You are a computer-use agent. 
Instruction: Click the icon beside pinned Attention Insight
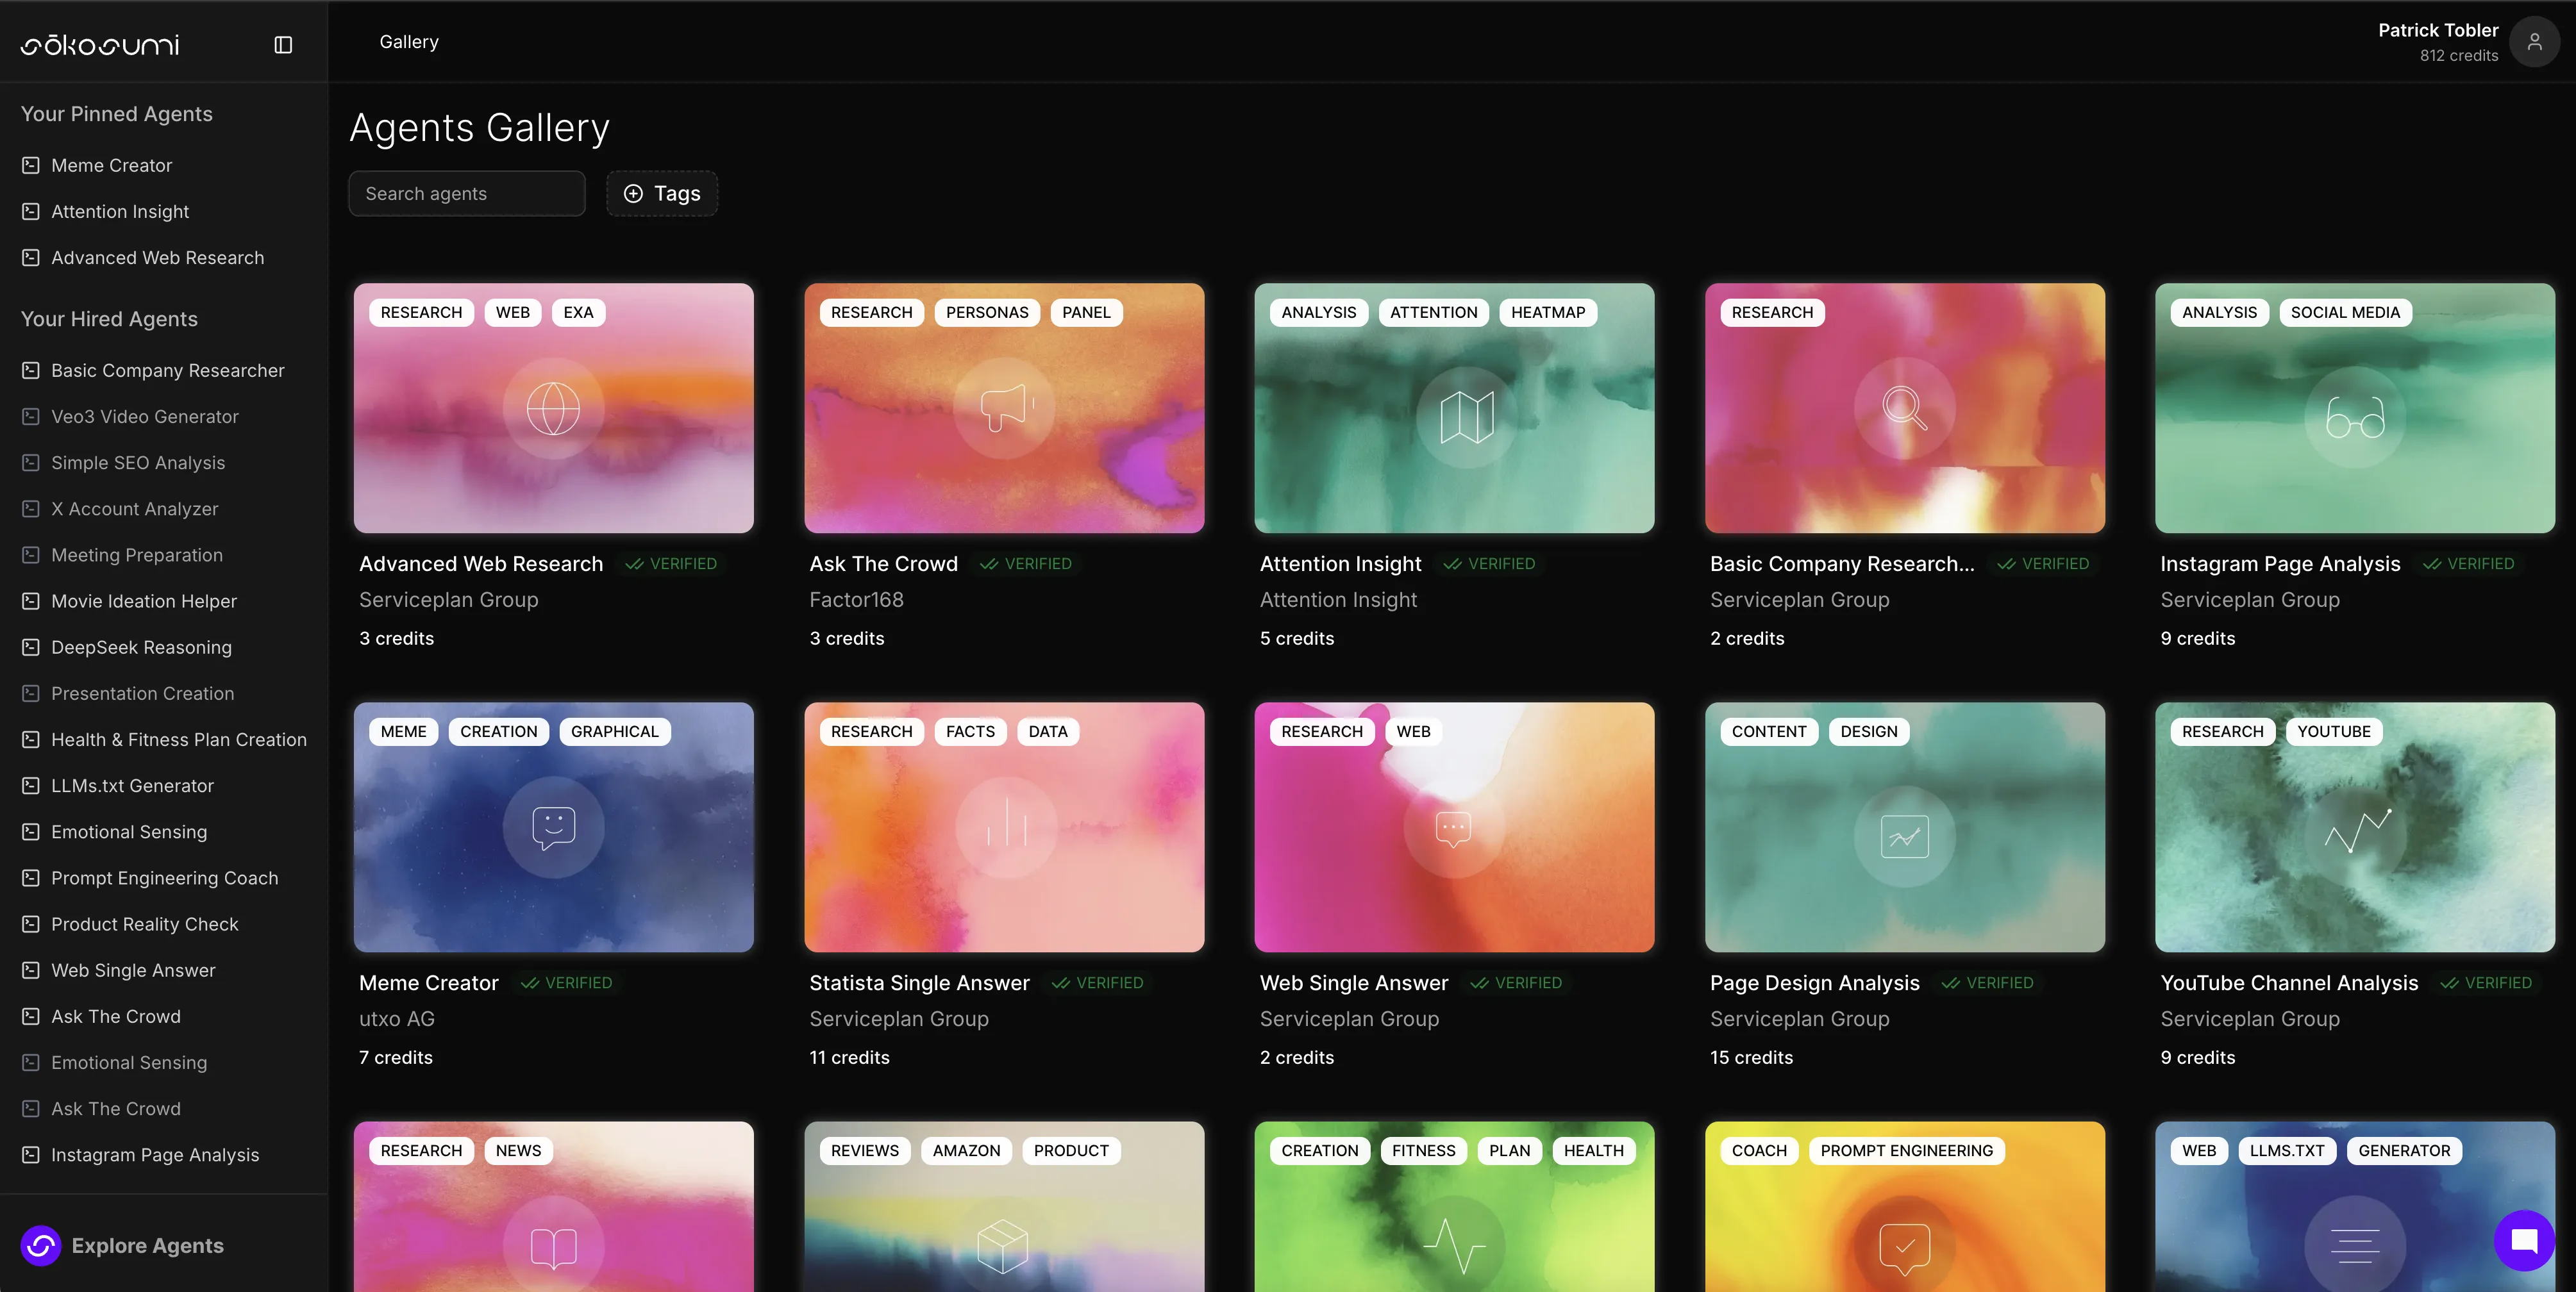coord(31,211)
